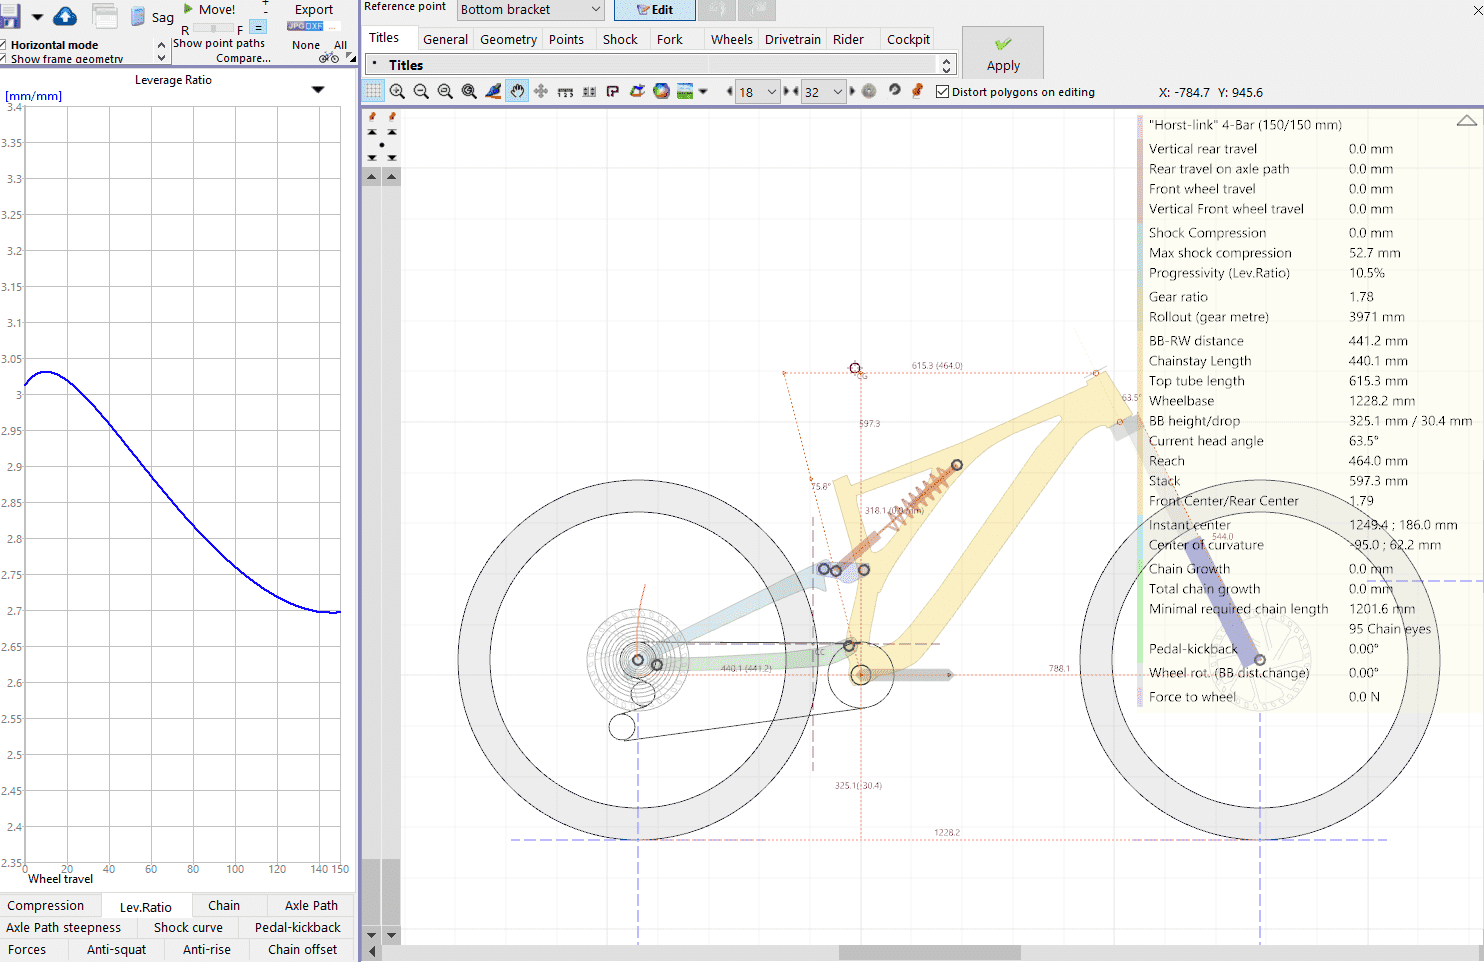Click the Sag calculator icon
This screenshot has width=1484, height=962.
tap(138, 17)
